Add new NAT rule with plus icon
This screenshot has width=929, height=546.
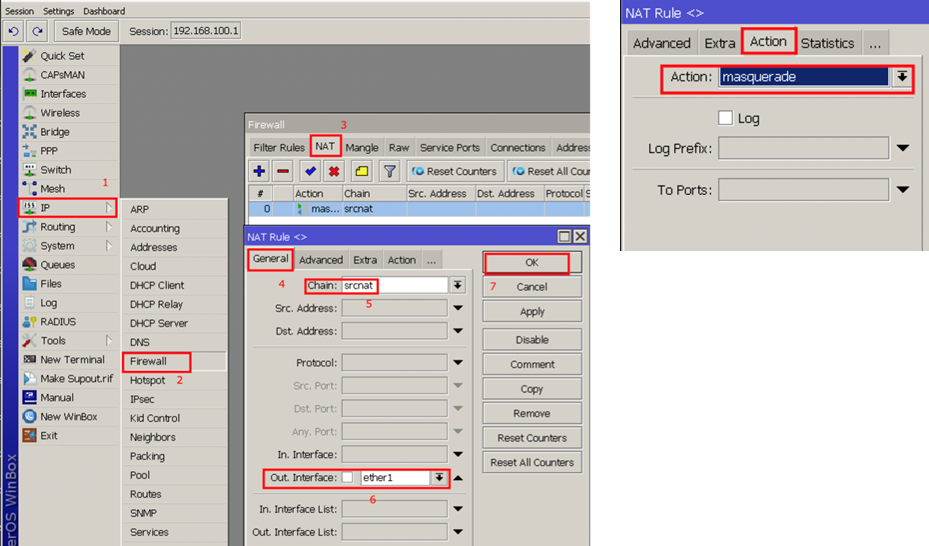click(x=259, y=171)
